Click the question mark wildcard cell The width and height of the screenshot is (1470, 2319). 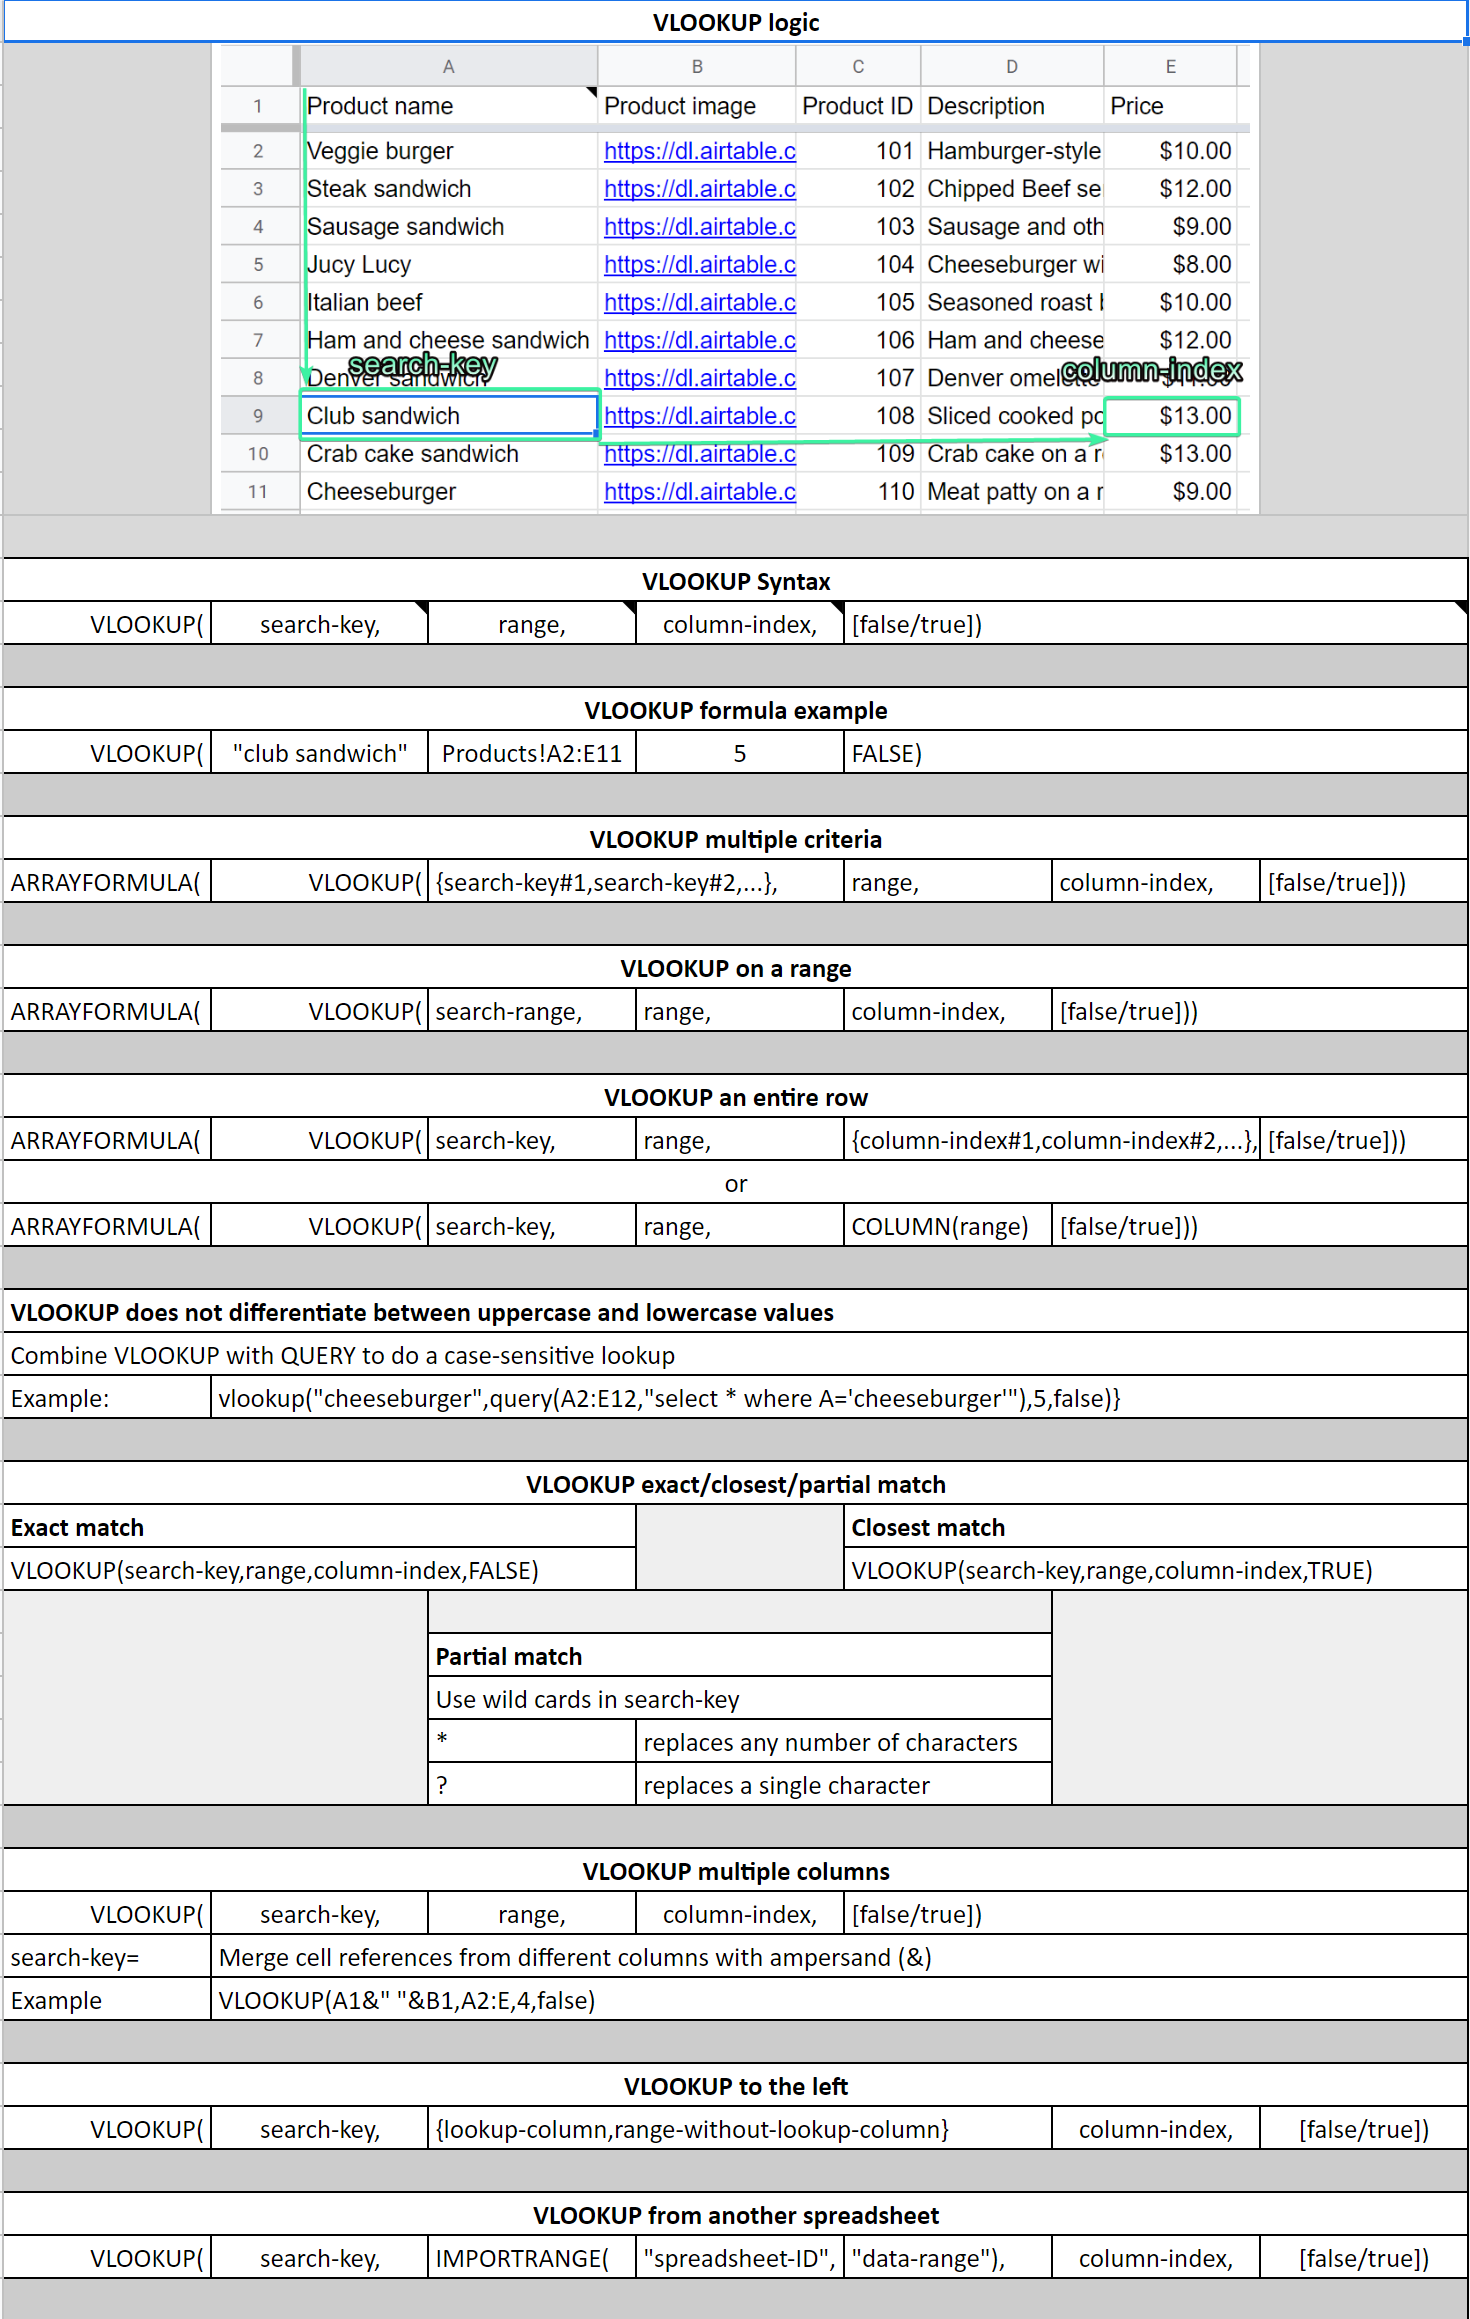(x=532, y=1785)
